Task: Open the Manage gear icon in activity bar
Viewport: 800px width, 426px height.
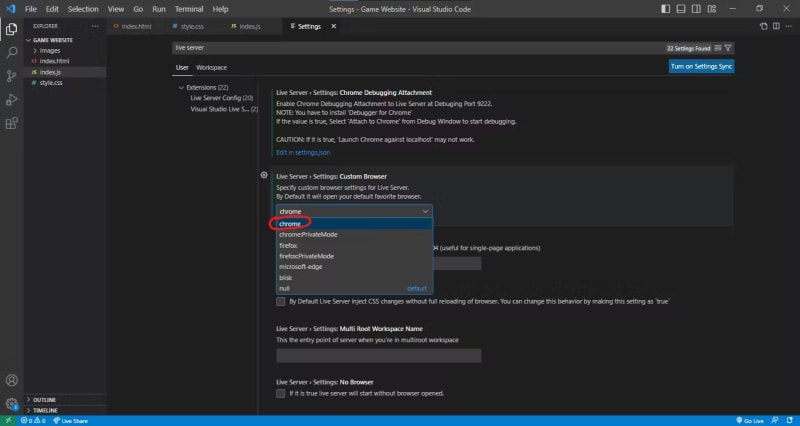Action: (11, 404)
